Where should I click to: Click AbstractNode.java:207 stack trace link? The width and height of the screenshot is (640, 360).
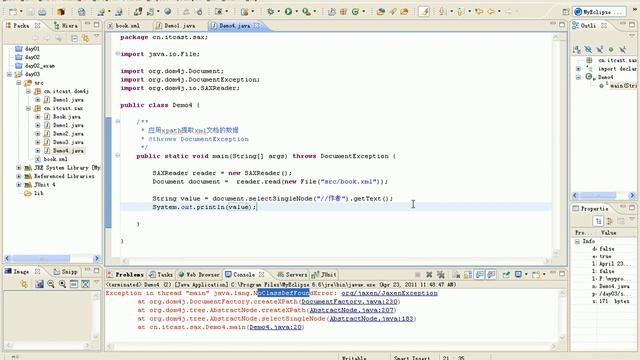point(351,310)
